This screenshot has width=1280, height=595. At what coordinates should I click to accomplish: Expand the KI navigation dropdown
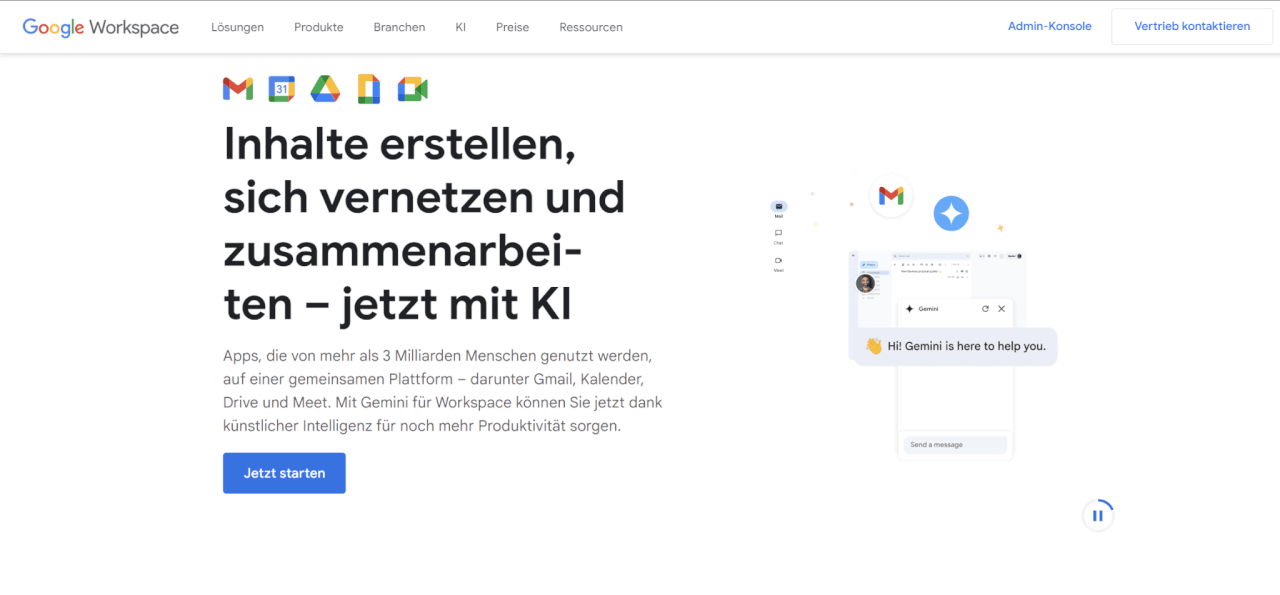coord(460,27)
